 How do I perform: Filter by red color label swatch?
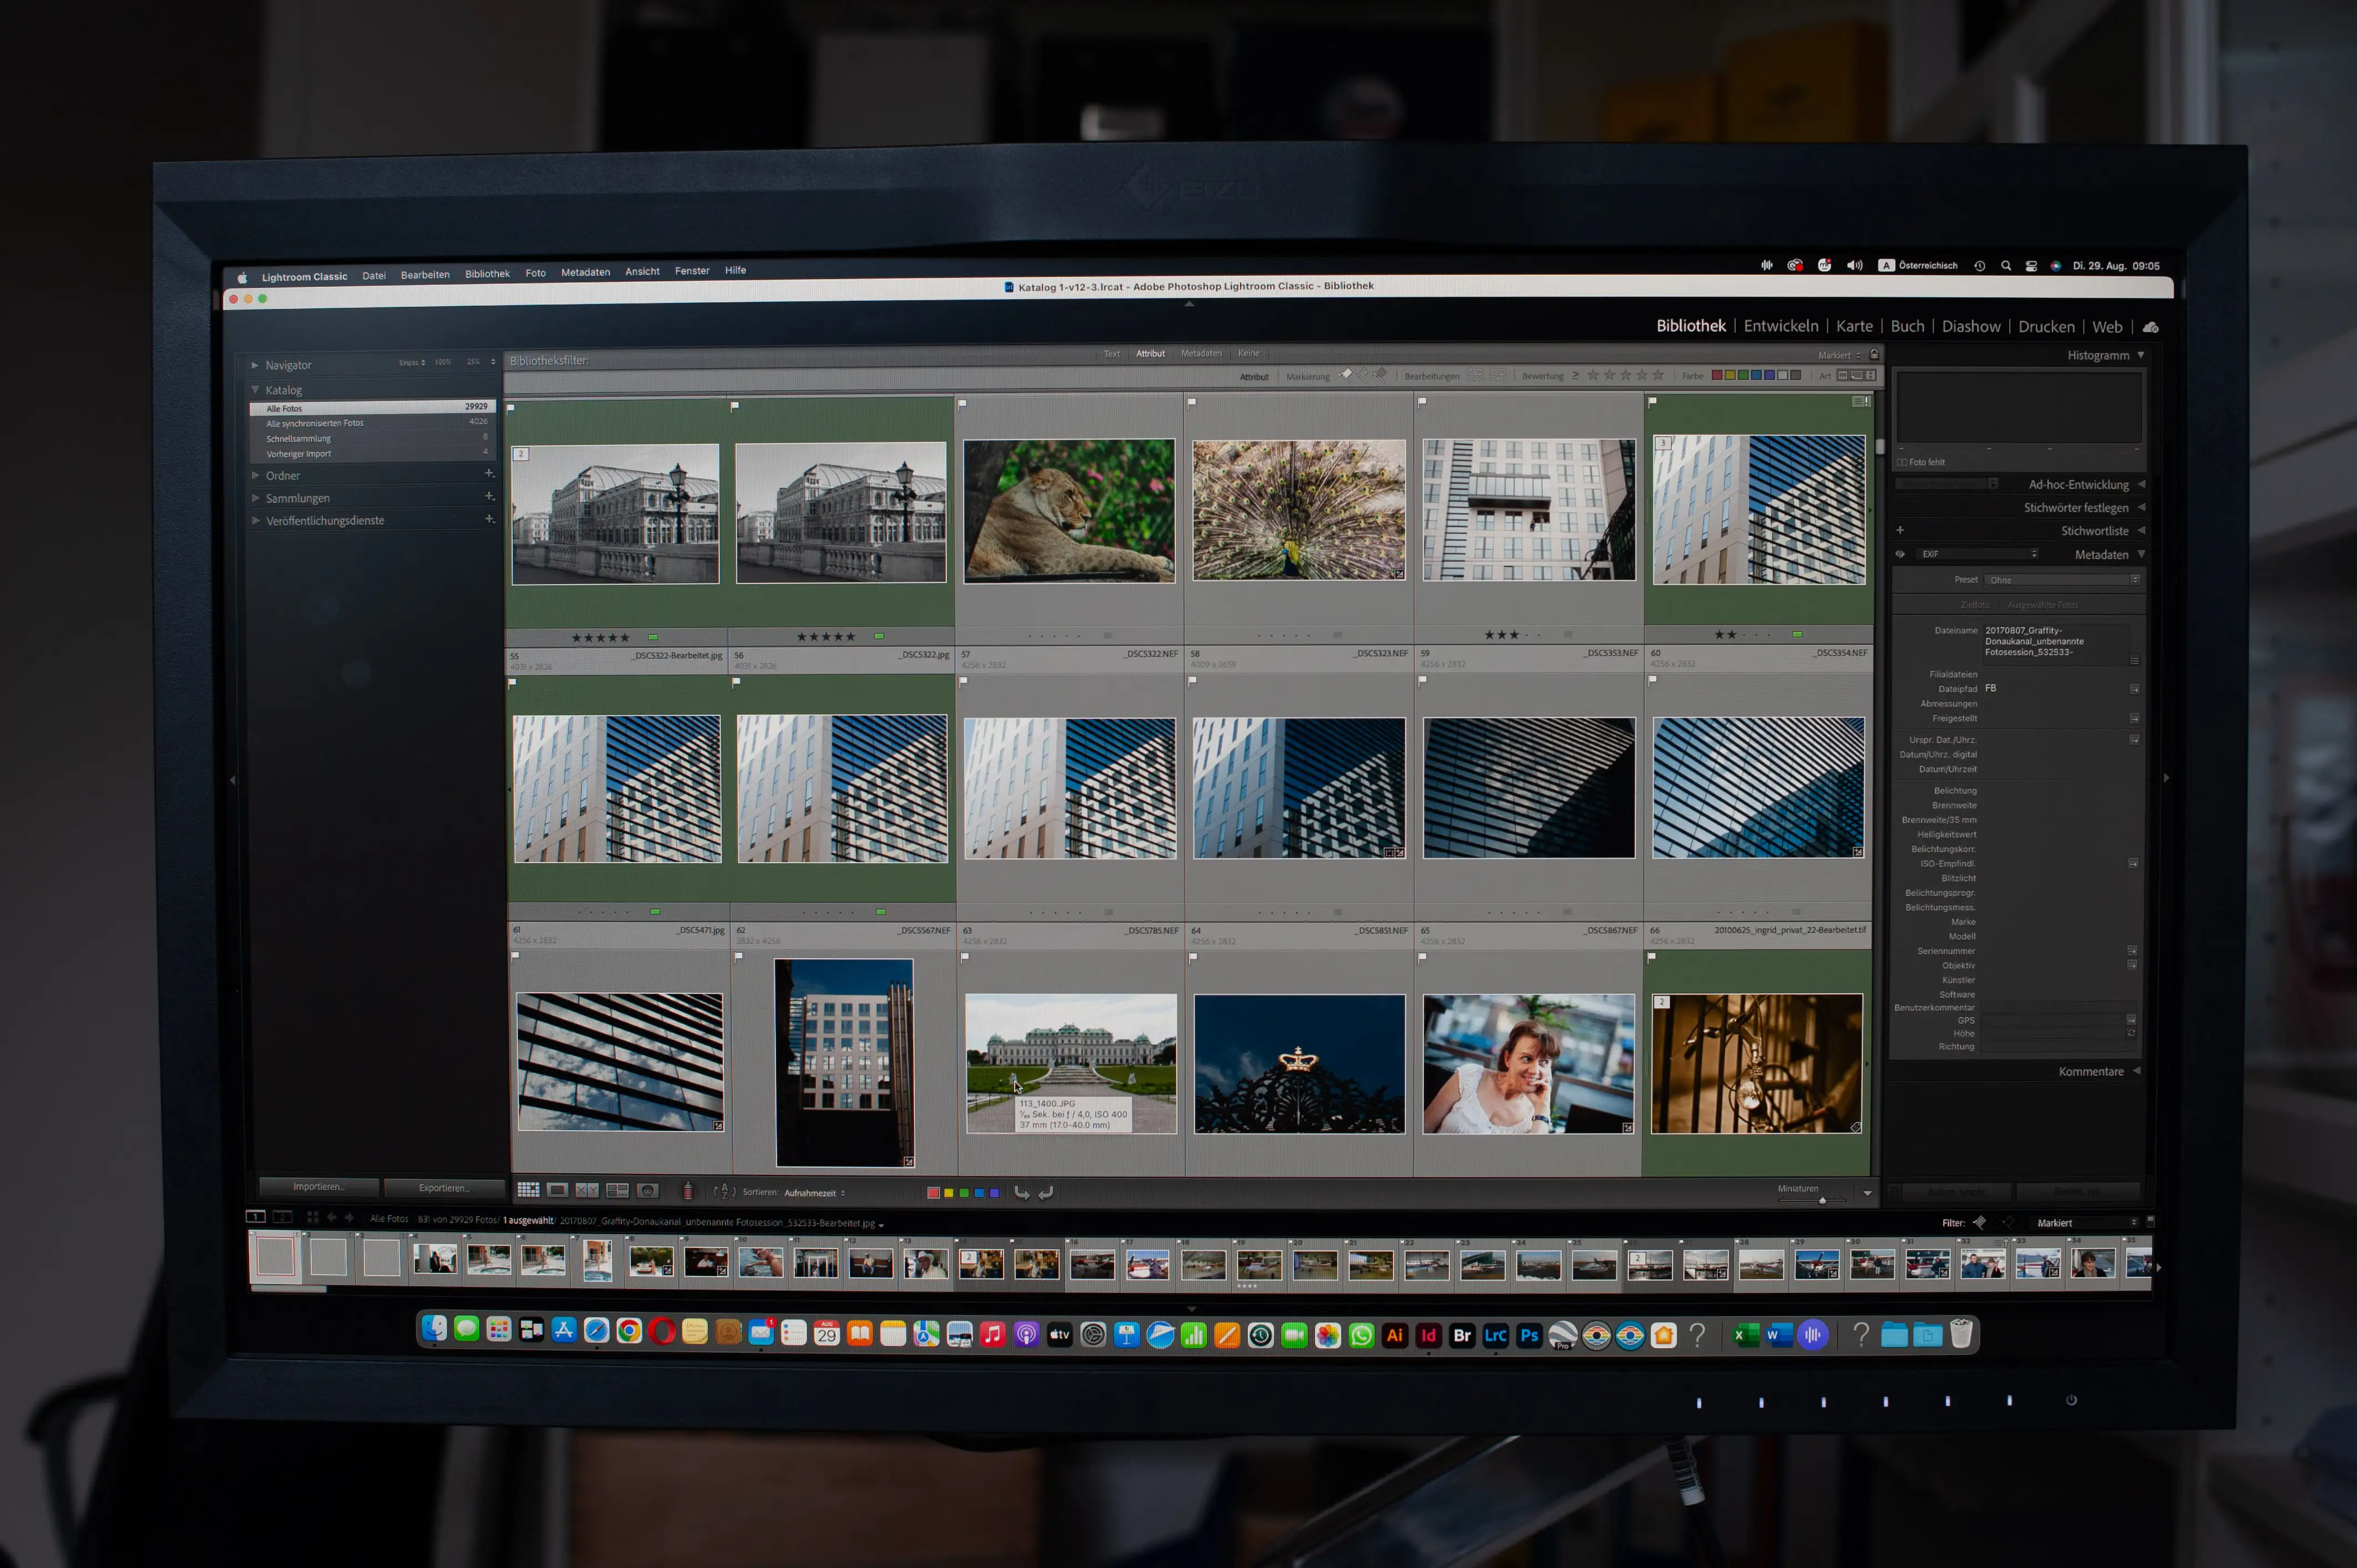click(x=1717, y=375)
